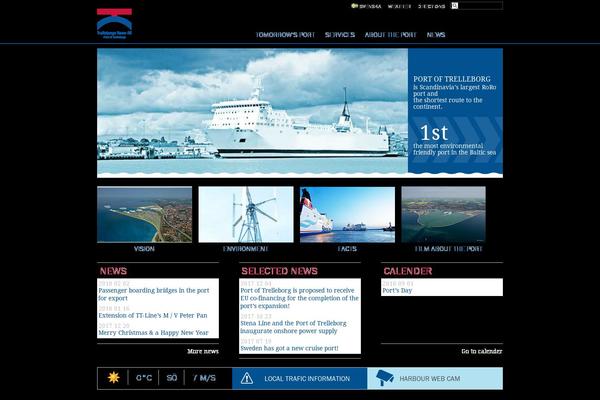Click the Vision label

tap(144, 249)
